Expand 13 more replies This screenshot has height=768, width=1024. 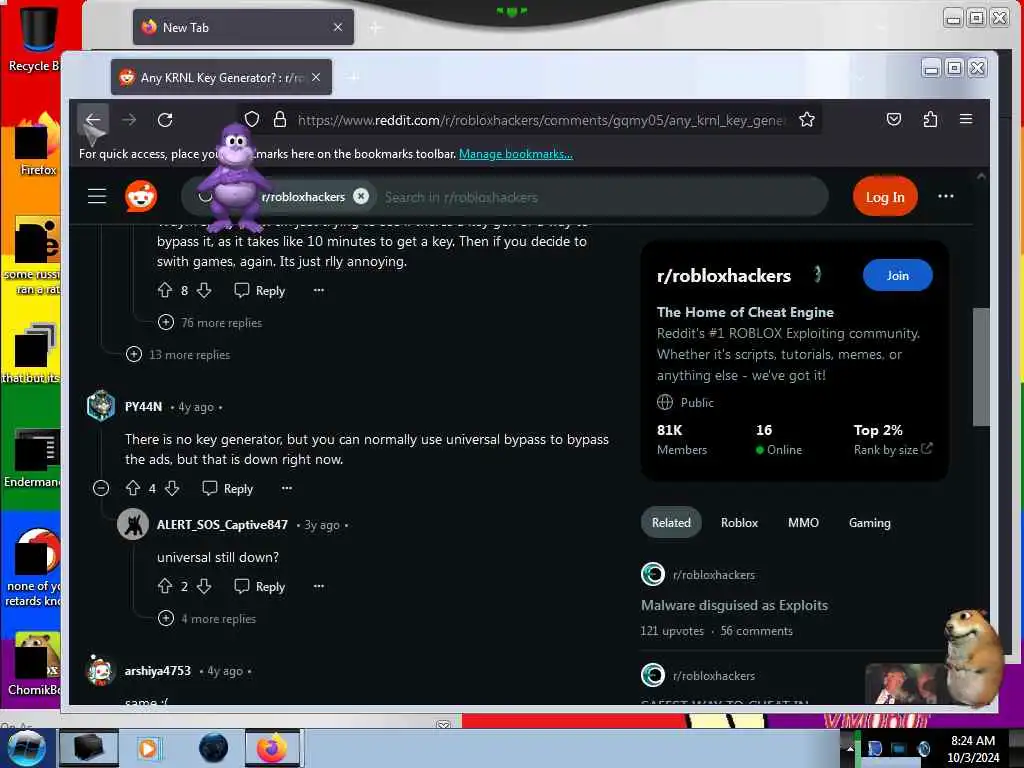coord(178,355)
